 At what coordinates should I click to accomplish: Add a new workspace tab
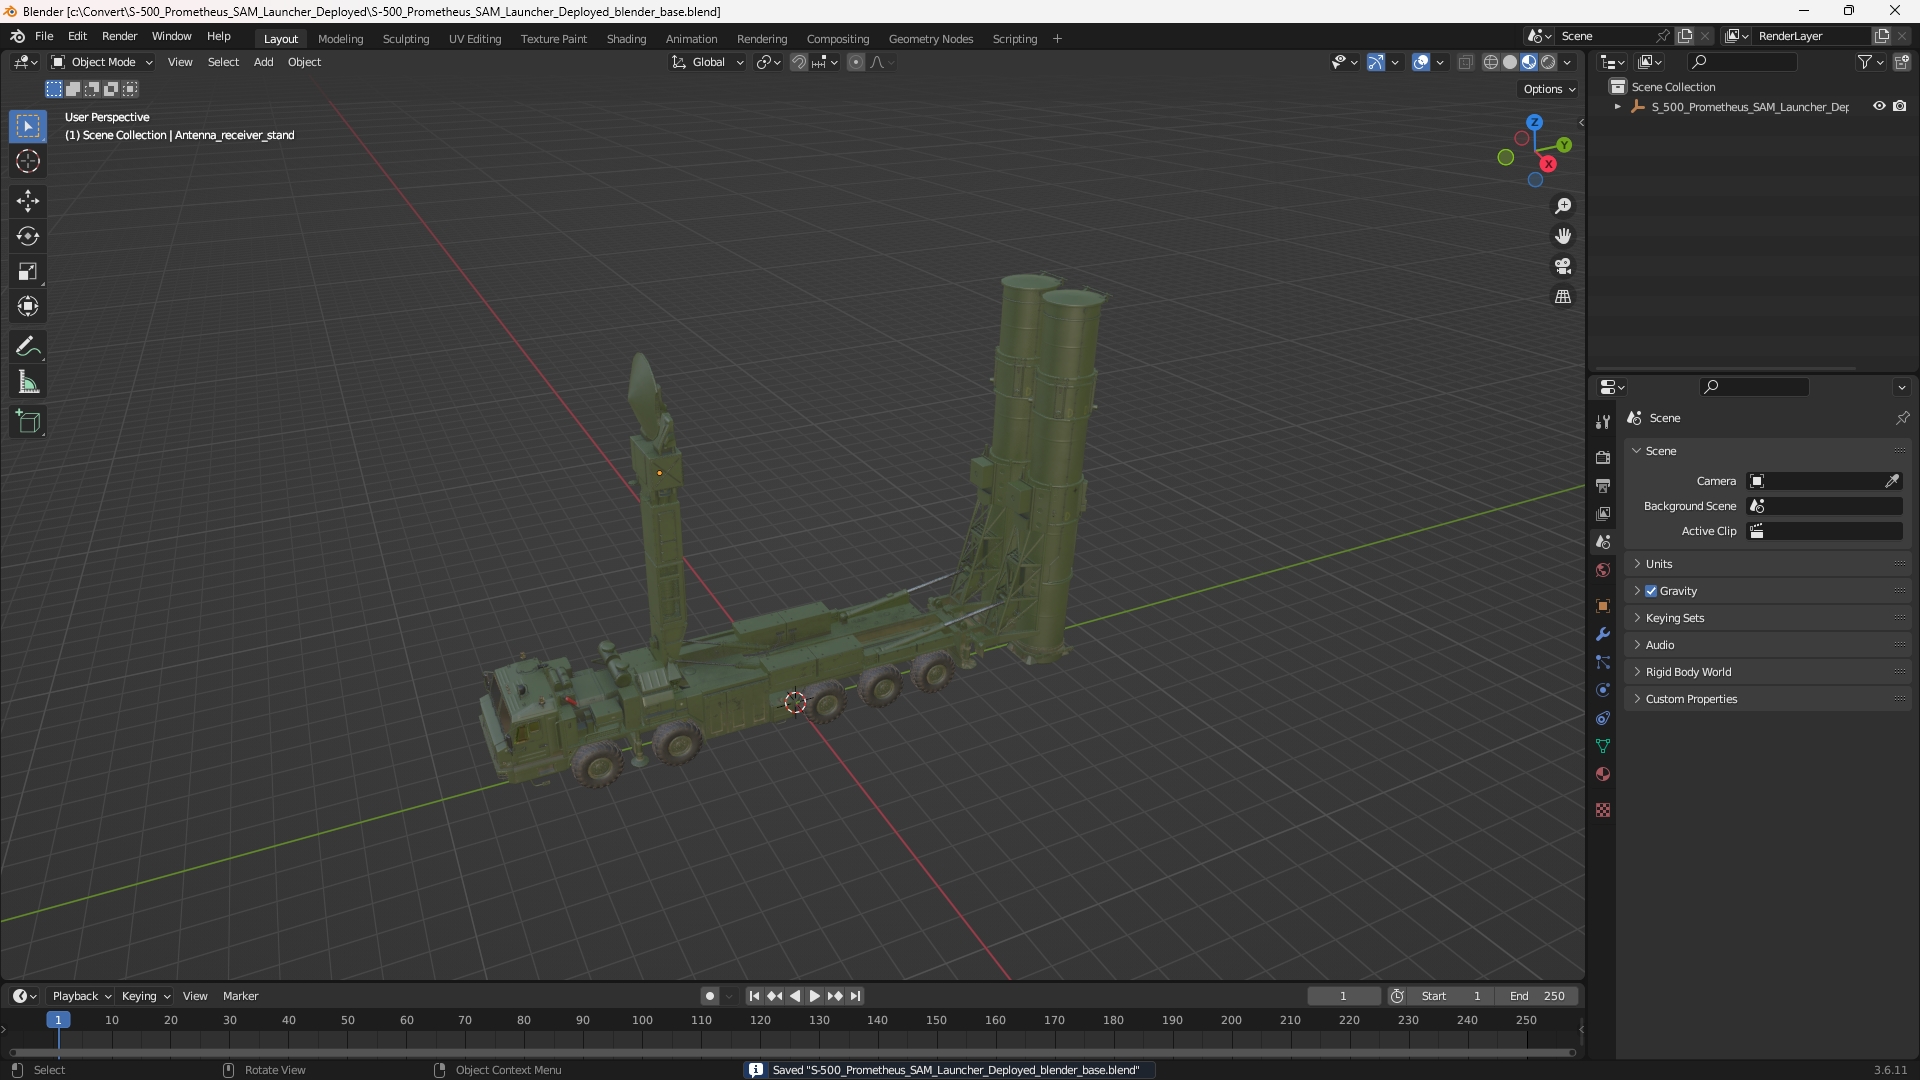(1057, 39)
